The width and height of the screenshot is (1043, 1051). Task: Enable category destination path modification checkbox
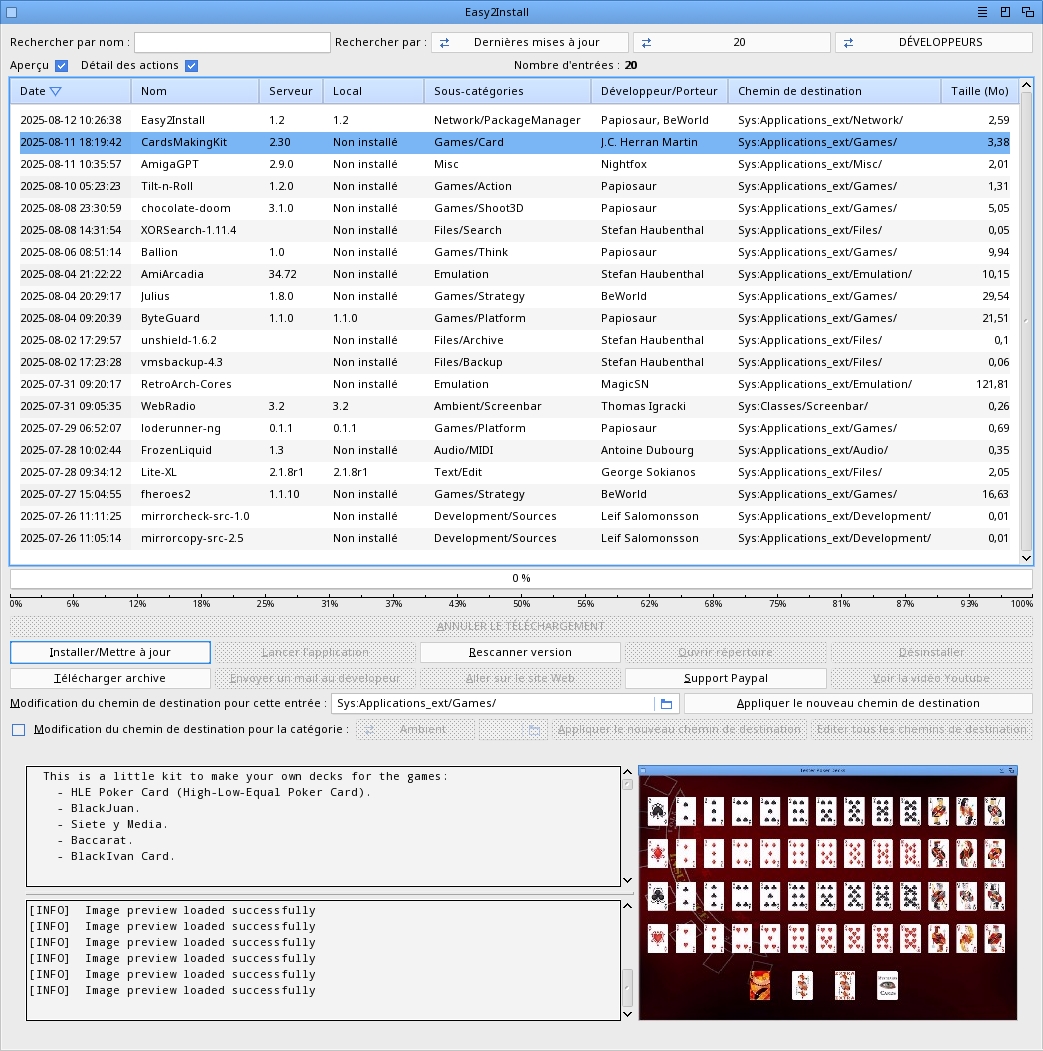[18, 730]
